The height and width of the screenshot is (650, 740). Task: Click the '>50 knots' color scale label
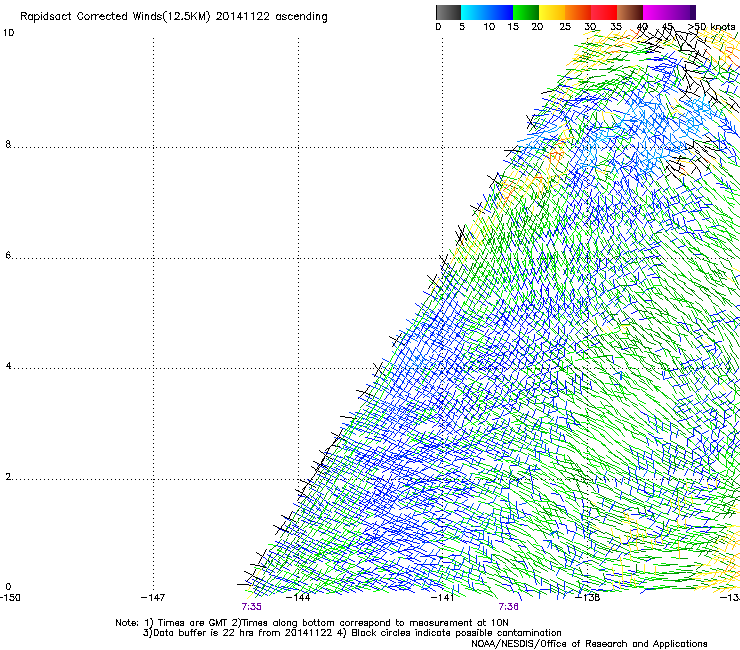(711, 27)
